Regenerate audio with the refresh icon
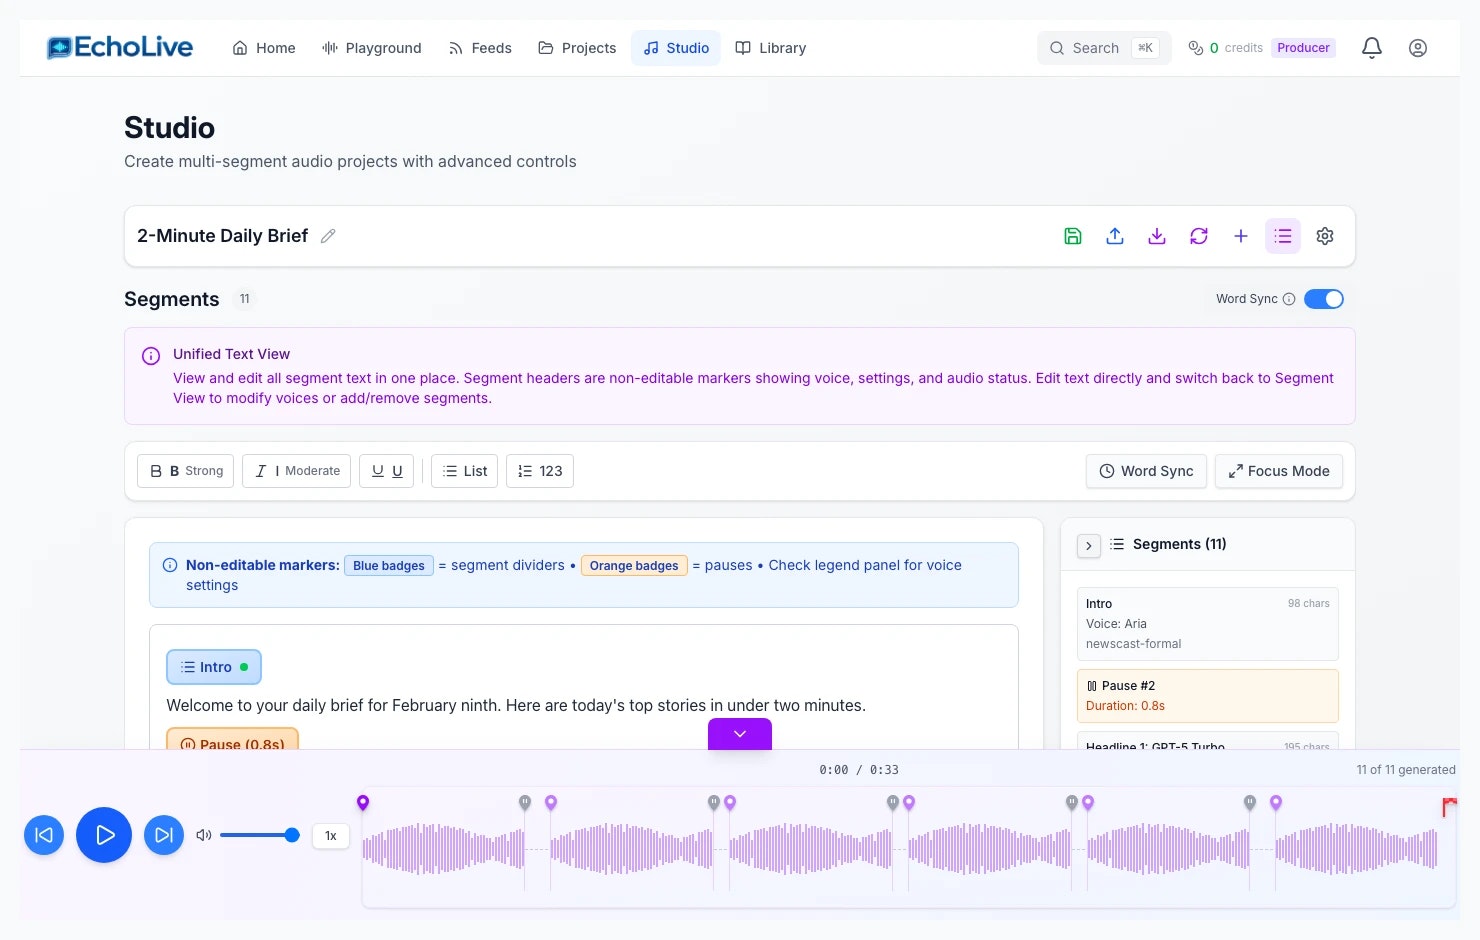The height and width of the screenshot is (940, 1480). pos(1199,236)
